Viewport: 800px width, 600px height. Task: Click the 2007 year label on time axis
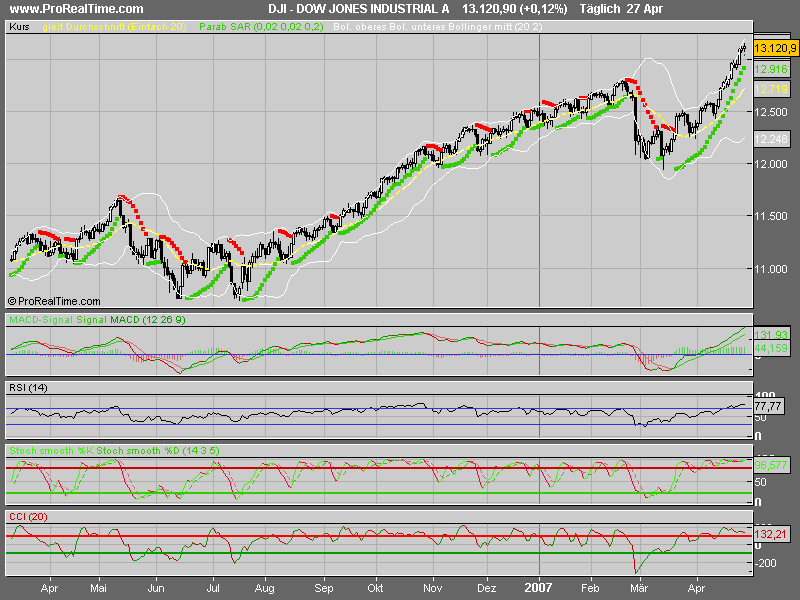pyautogui.click(x=539, y=588)
